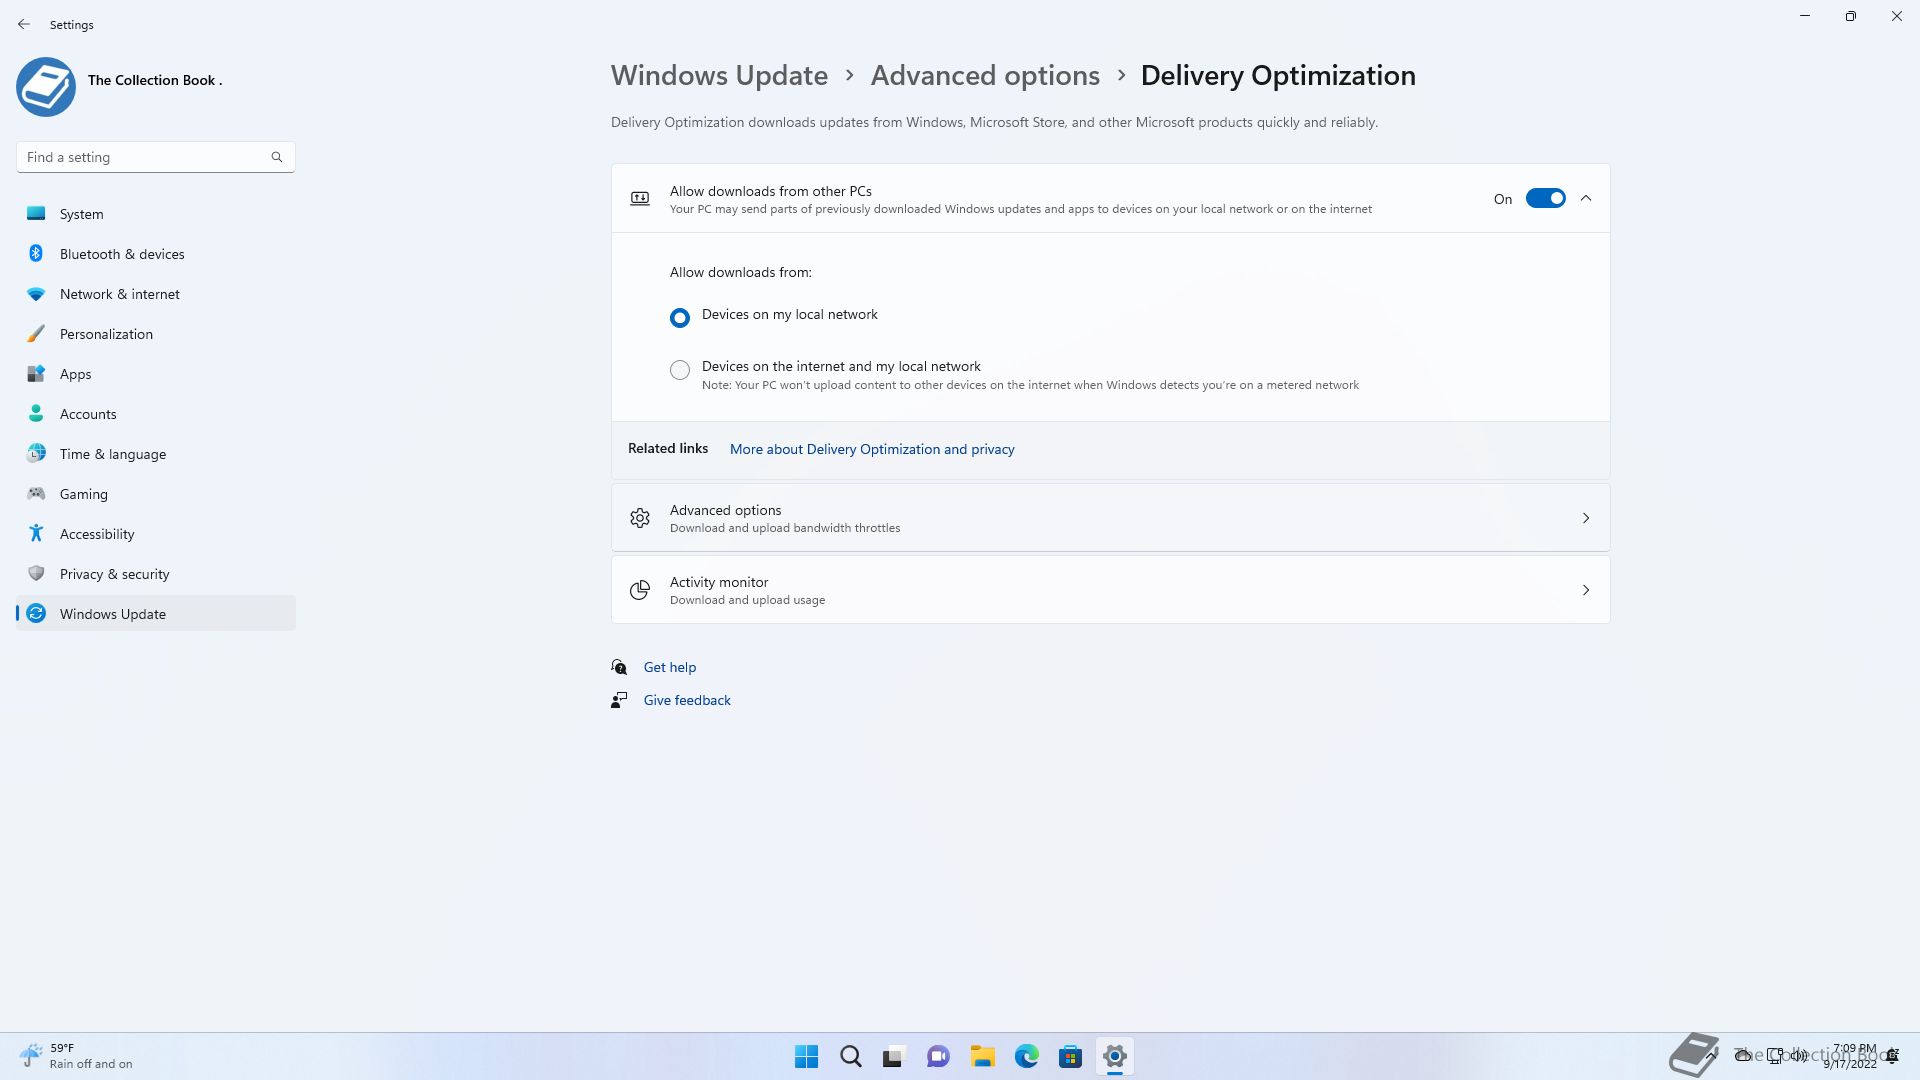The height and width of the screenshot is (1080, 1920).
Task: Click the back arrow in Settings
Action: [x=24, y=24]
